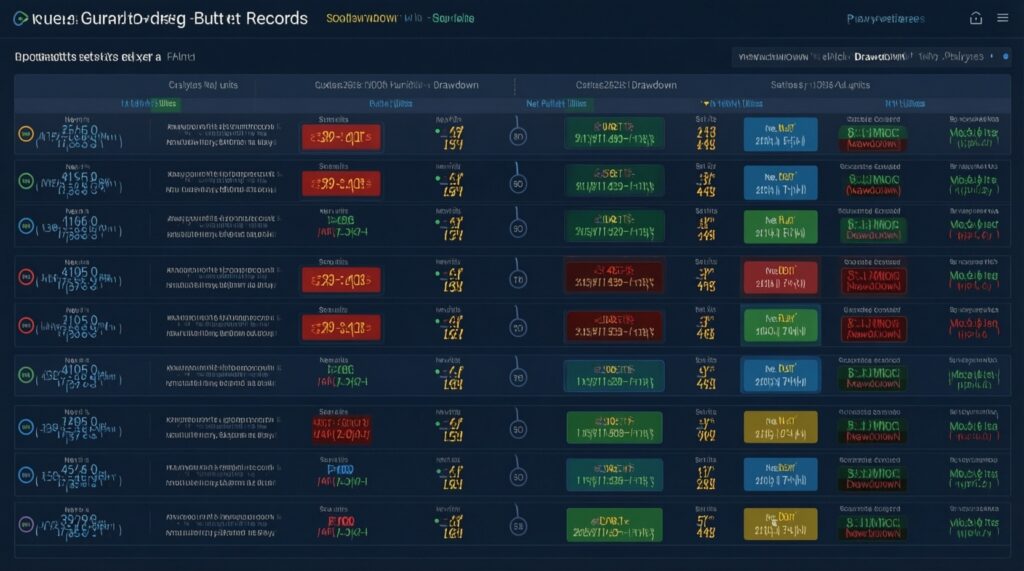Click the round pin dial in last row
The height and width of the screenshot is (571, 1024).
pos(518,526)
